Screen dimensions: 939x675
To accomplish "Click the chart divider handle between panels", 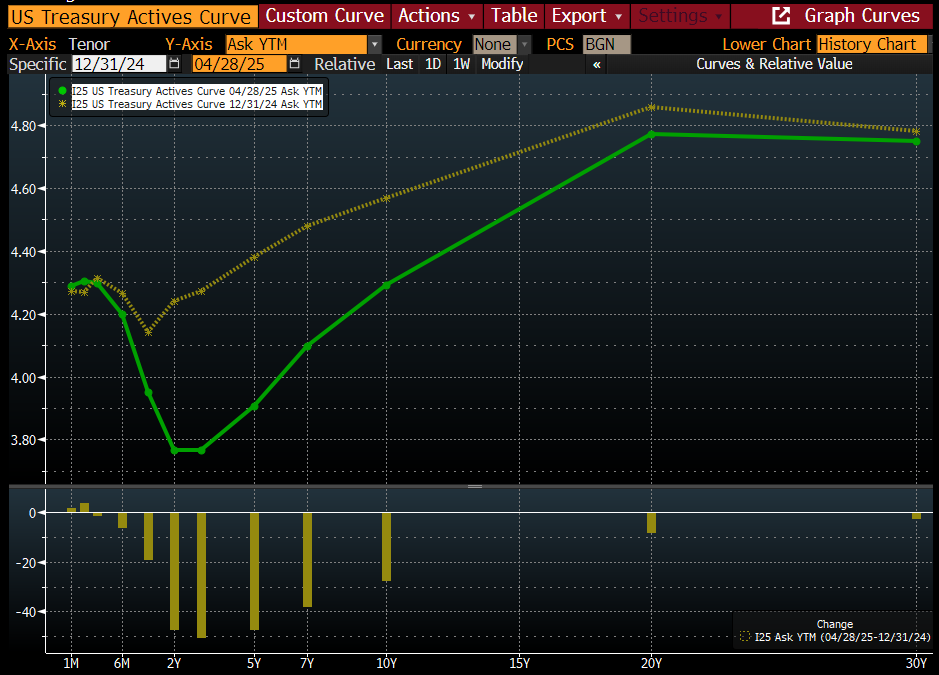I will coord(473,486).
